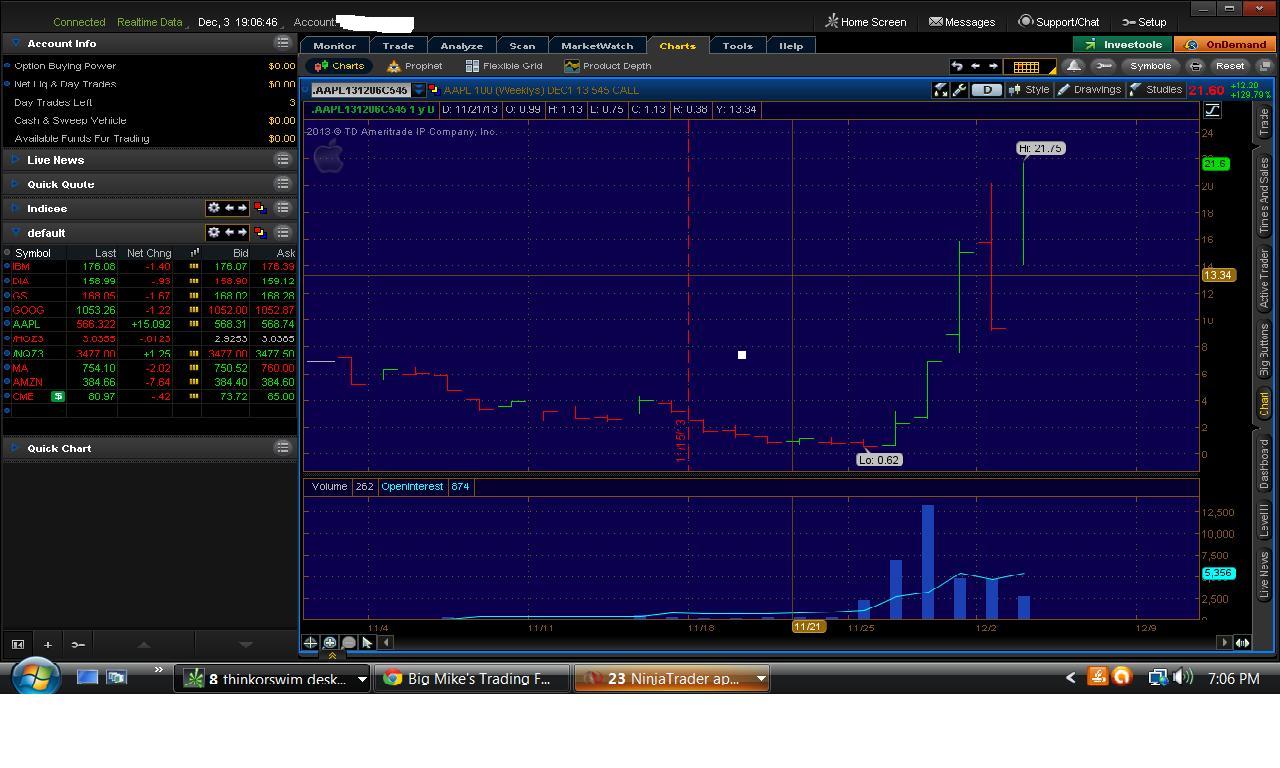Screen dimensions: 1280x768
Task: Switch to the Monitor tab
Action: (334, 46)
